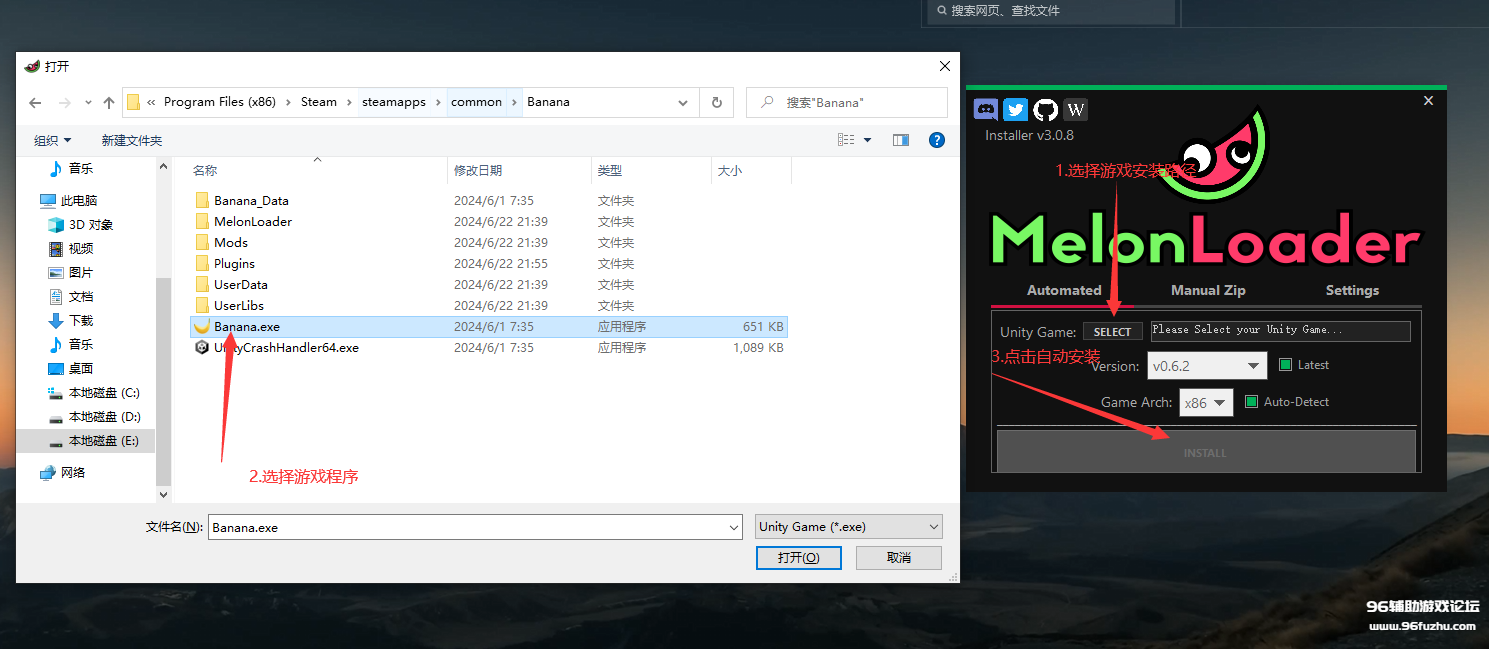Click the 打开(O) button
This screenshot has height=649, width=1489.
tap(799, 558)
